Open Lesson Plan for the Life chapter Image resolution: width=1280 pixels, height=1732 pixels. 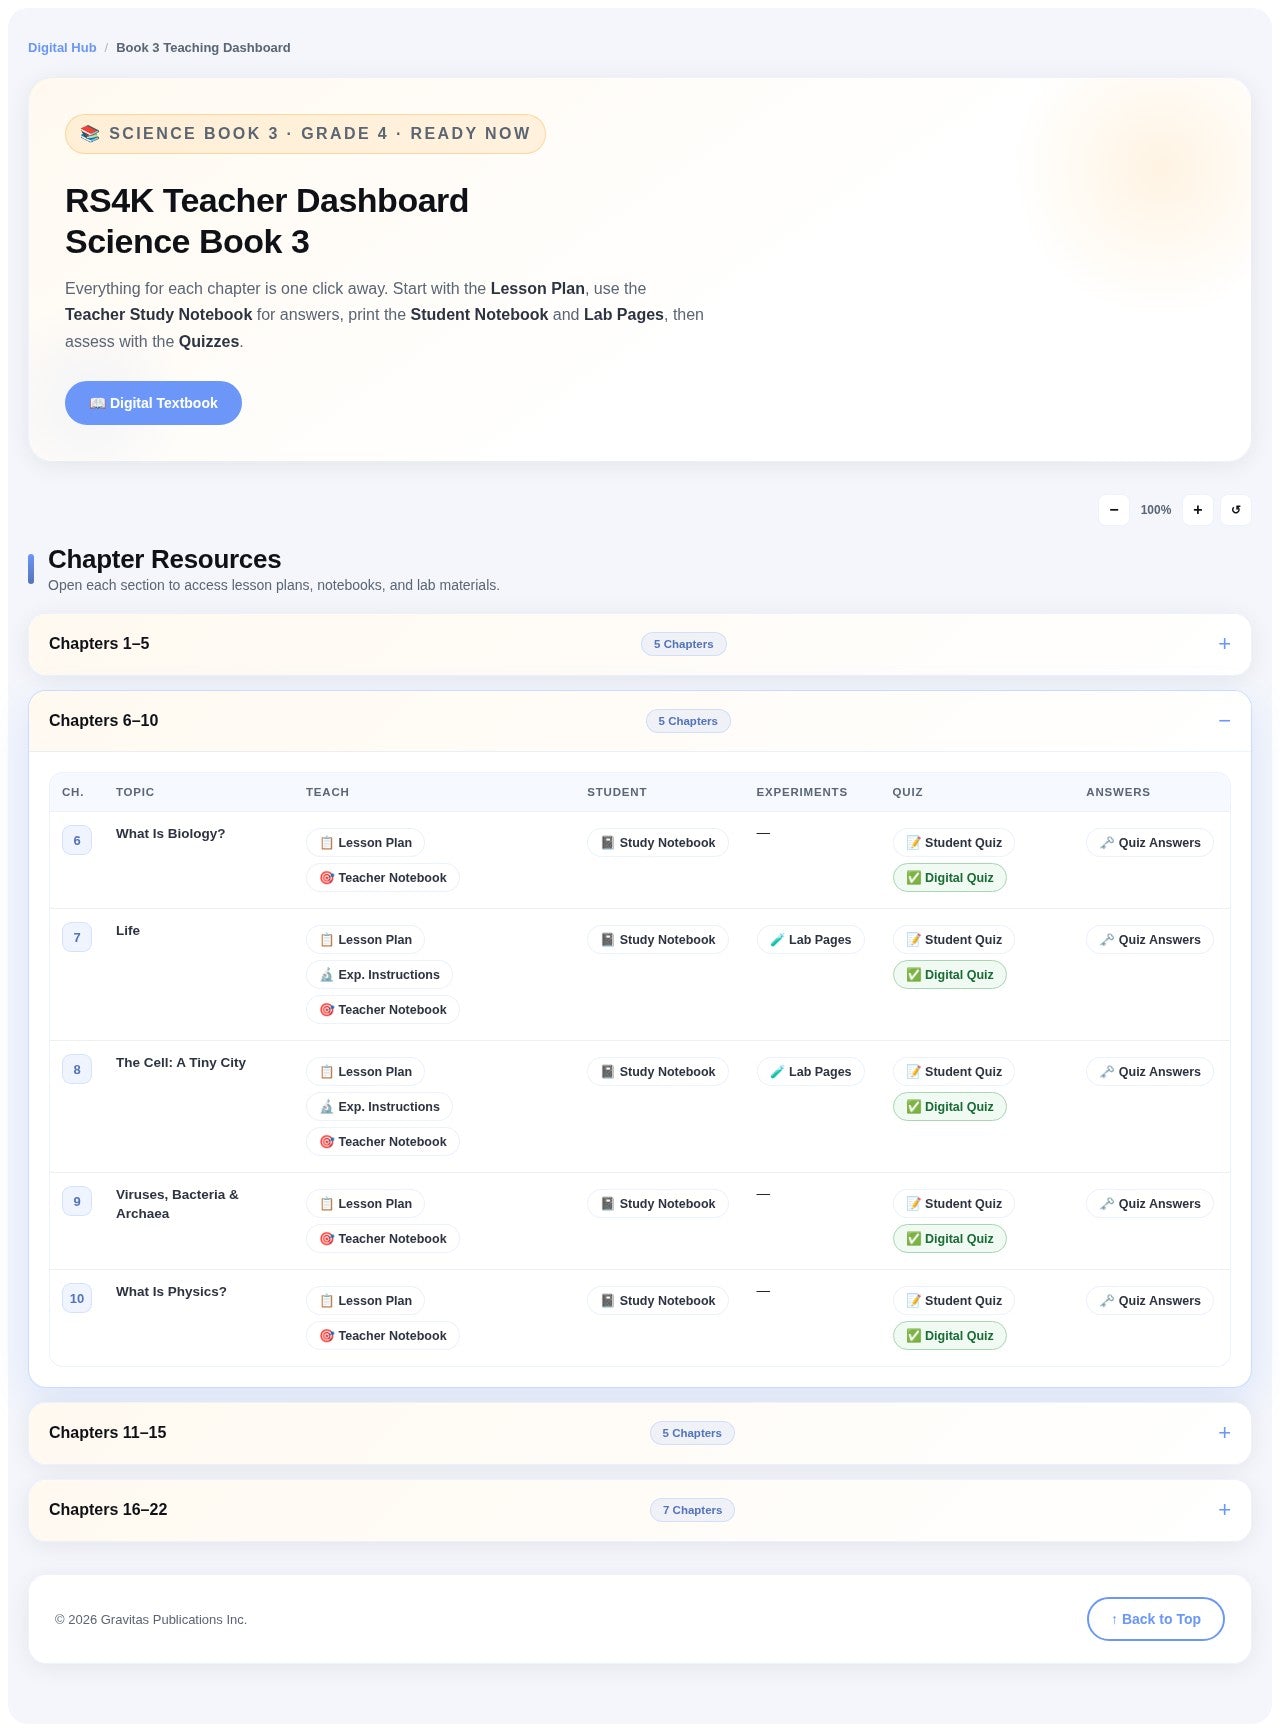coord(366,940)
